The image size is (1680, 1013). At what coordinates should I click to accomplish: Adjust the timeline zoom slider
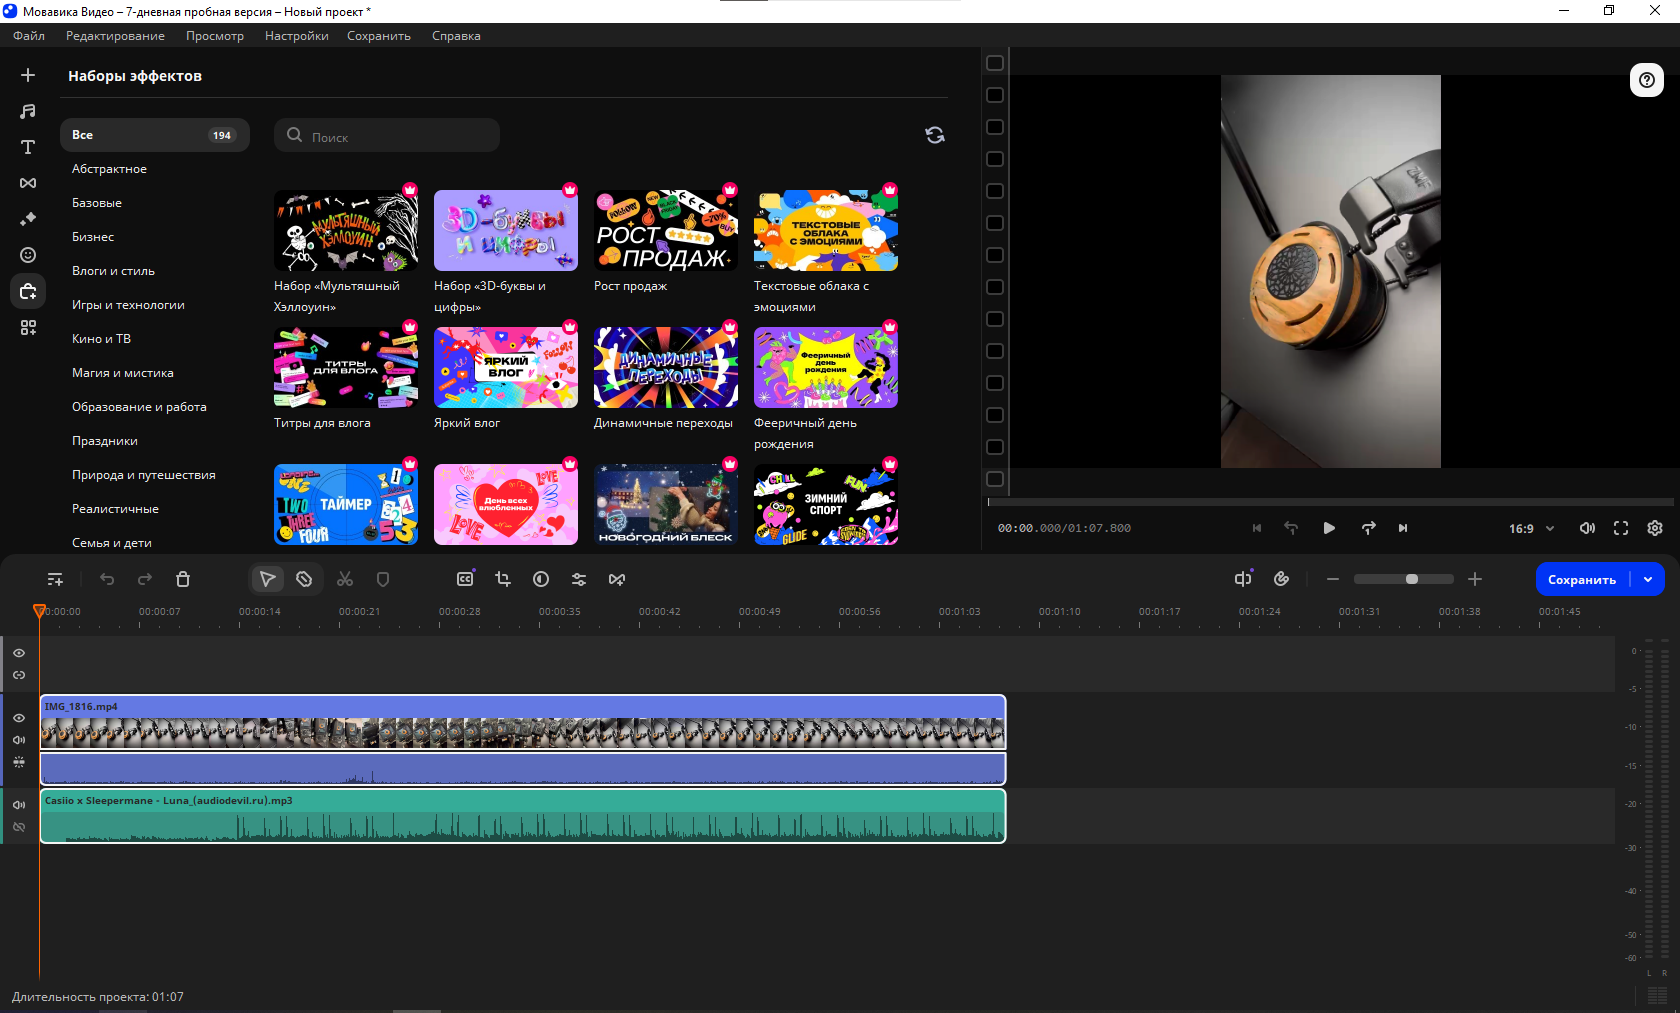pyautogui.click(x=1411, y=579)
